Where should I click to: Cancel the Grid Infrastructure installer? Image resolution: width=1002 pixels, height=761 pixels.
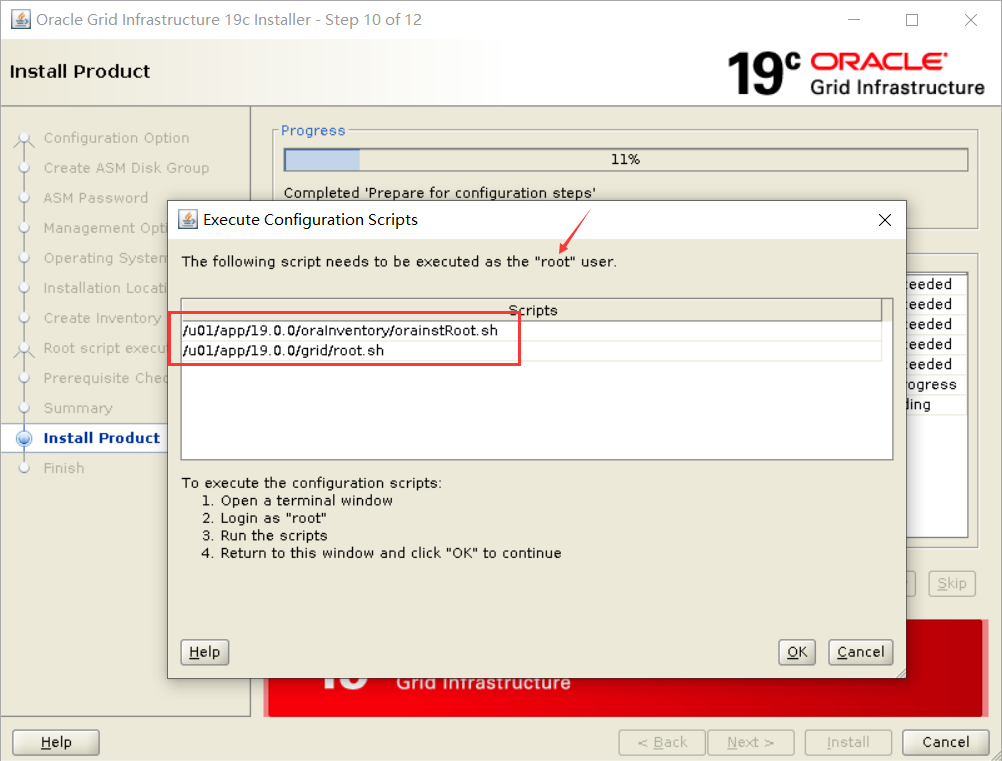[x=945, y=742]
